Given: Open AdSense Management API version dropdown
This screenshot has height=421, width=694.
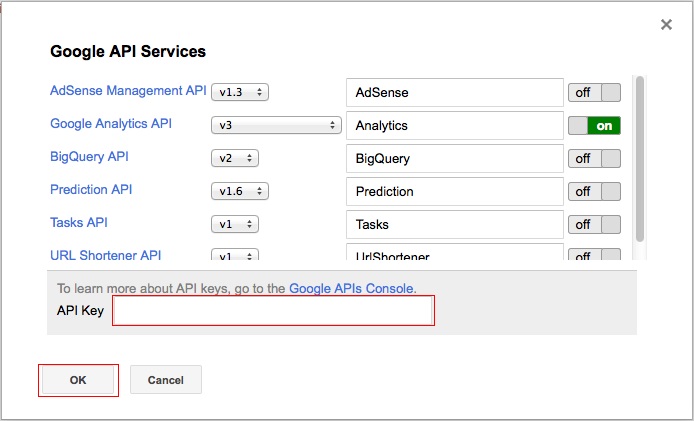Looking at the screenshot, I should coord(240,93).
